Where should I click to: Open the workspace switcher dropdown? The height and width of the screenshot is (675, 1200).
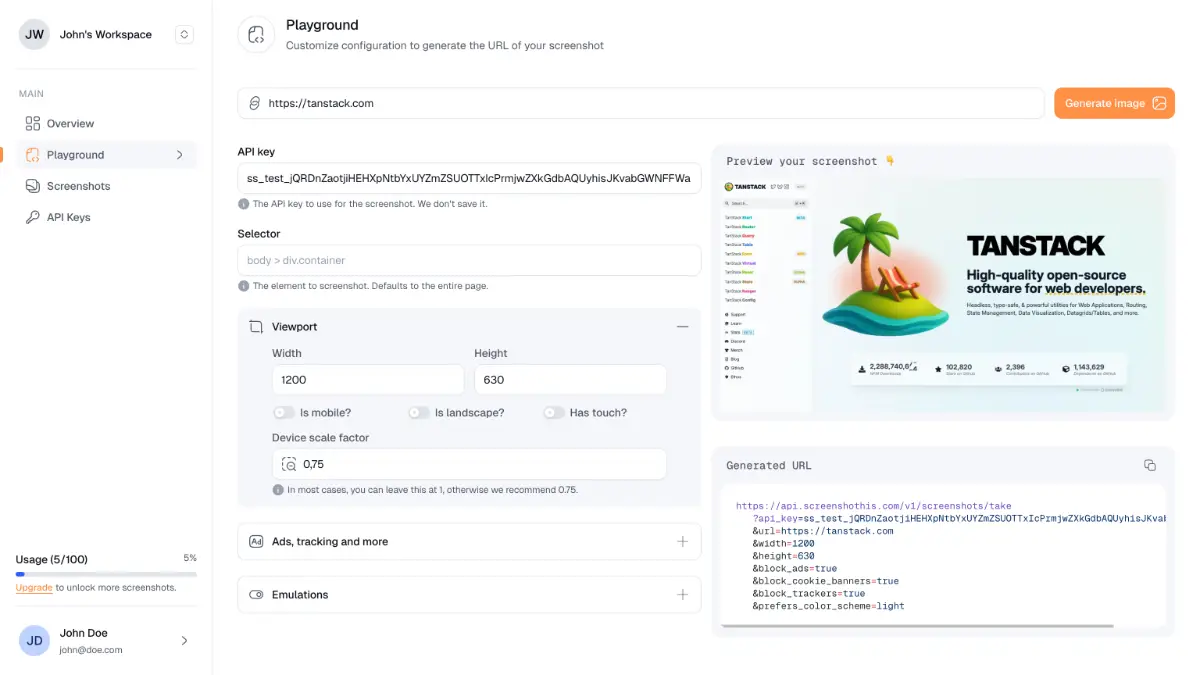184,34
